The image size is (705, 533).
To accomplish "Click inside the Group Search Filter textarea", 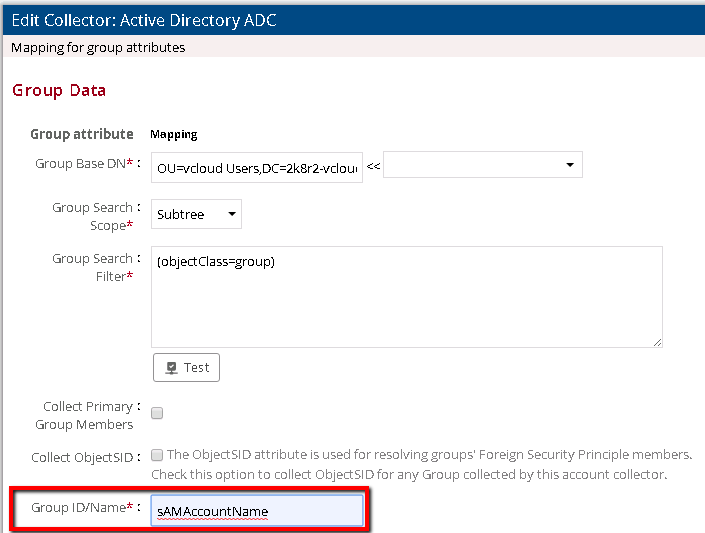I will pyautogui.click(x=406, y=296).
